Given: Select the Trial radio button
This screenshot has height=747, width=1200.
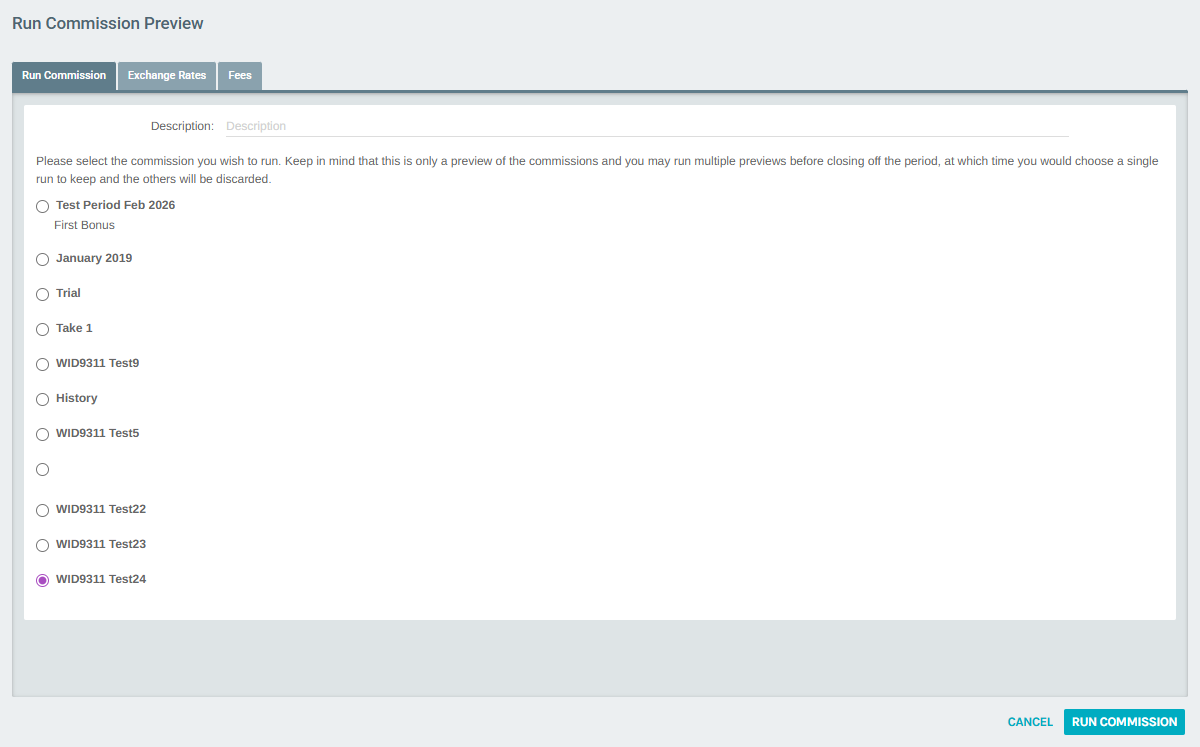Looking at the screenshot, I should click(42, 294).
